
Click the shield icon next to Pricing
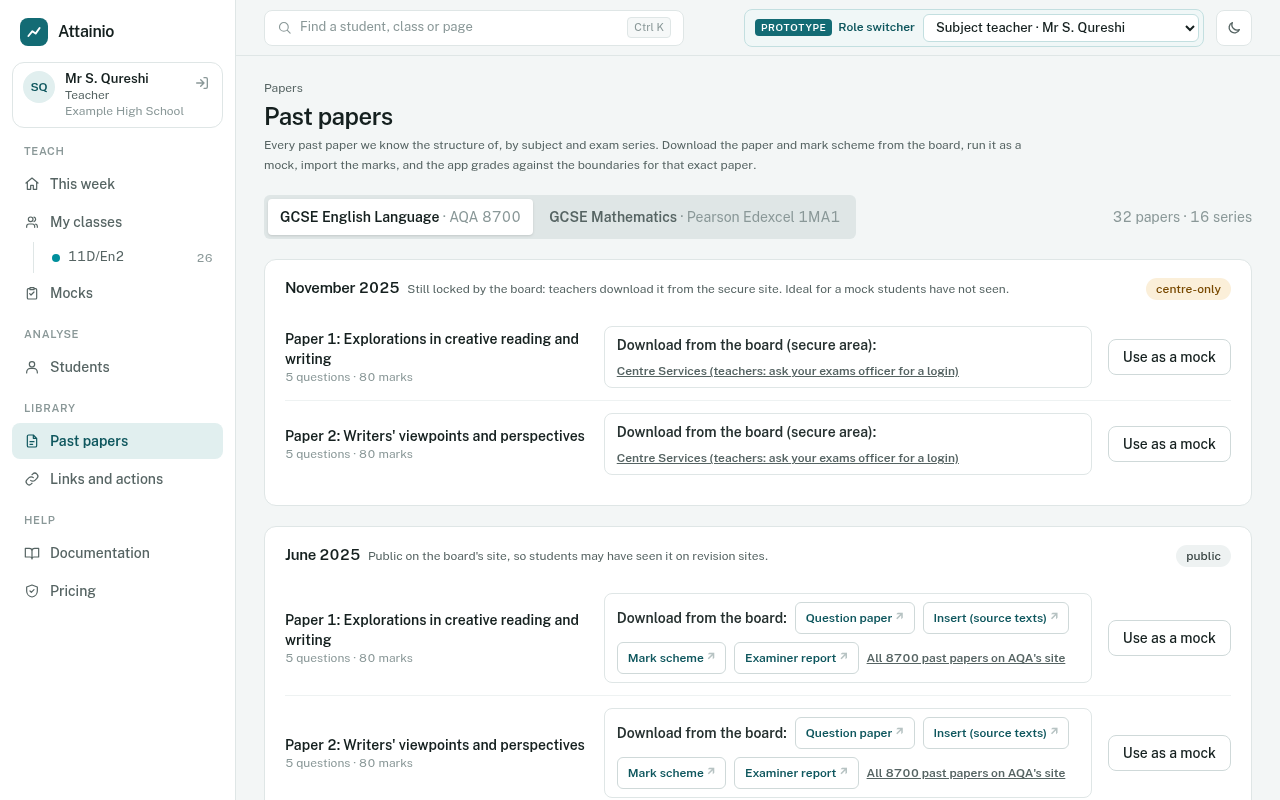[32, 591]
